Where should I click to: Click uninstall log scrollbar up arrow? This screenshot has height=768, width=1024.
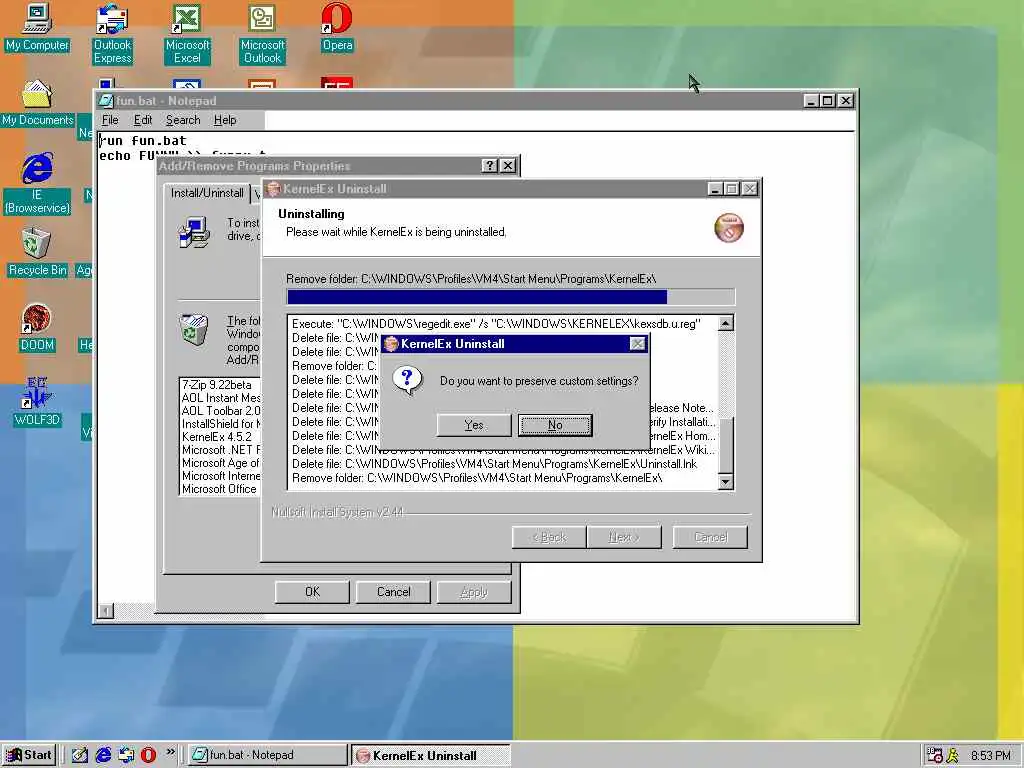tap(726, 323)
